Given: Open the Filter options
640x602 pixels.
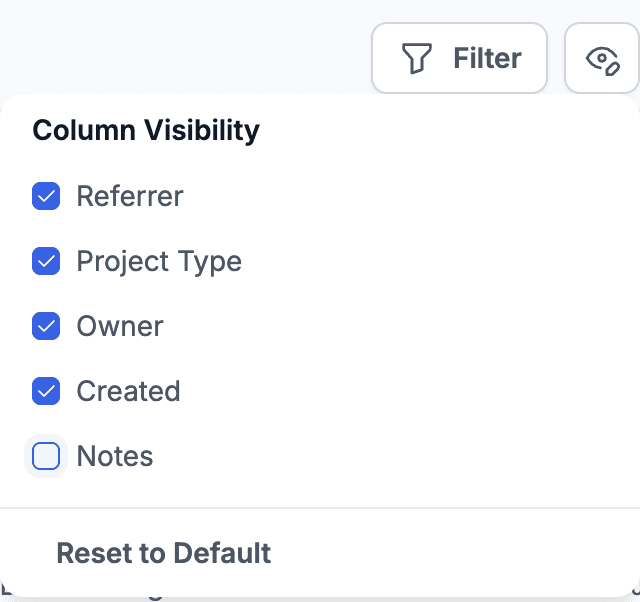Looking at the screenshot, I should pyautogui.click(x=460, y=58).
